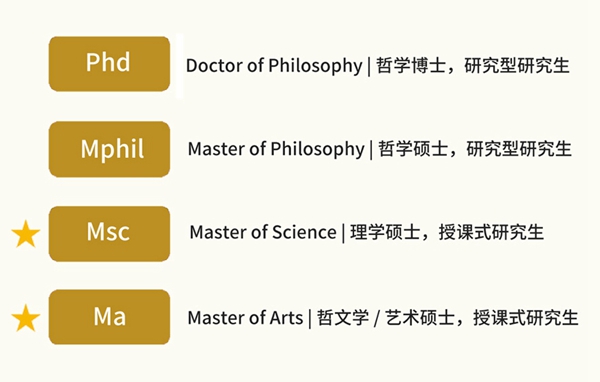Select the Ma gold label box
The width and height of the screenshot is (600, 382).
[109, 317]
